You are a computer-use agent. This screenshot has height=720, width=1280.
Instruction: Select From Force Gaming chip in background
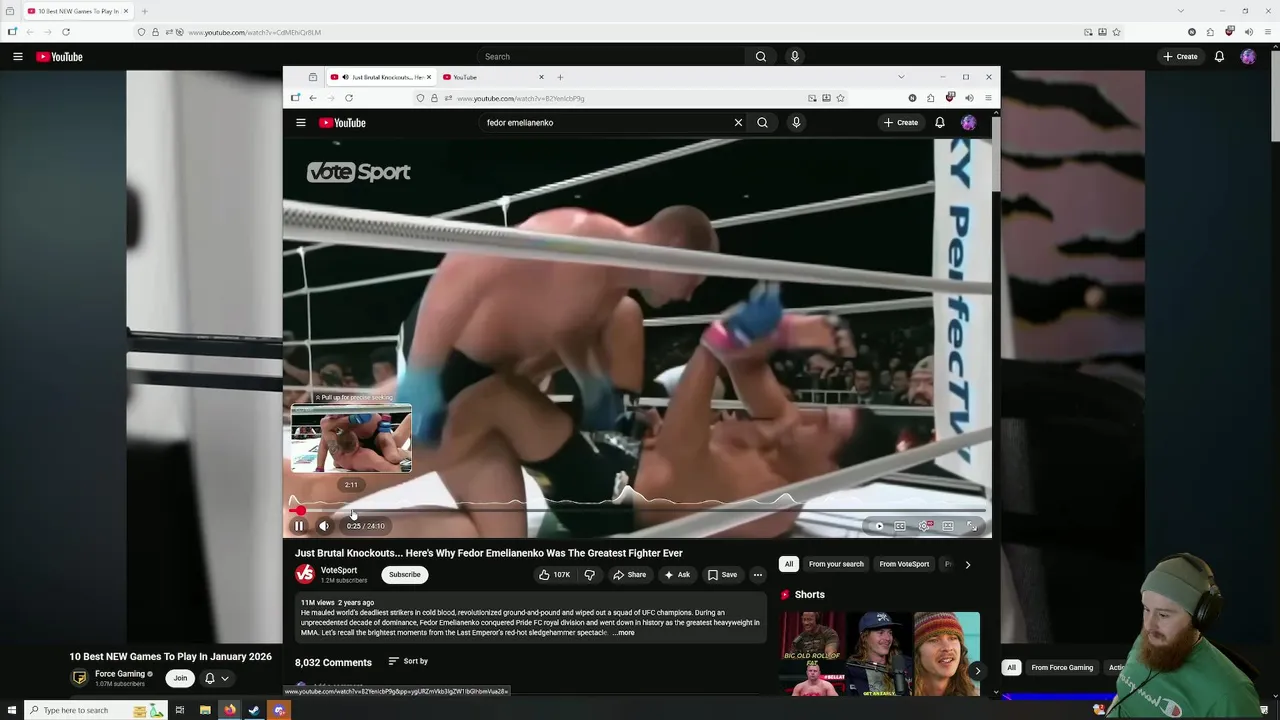click(1062, 668)
